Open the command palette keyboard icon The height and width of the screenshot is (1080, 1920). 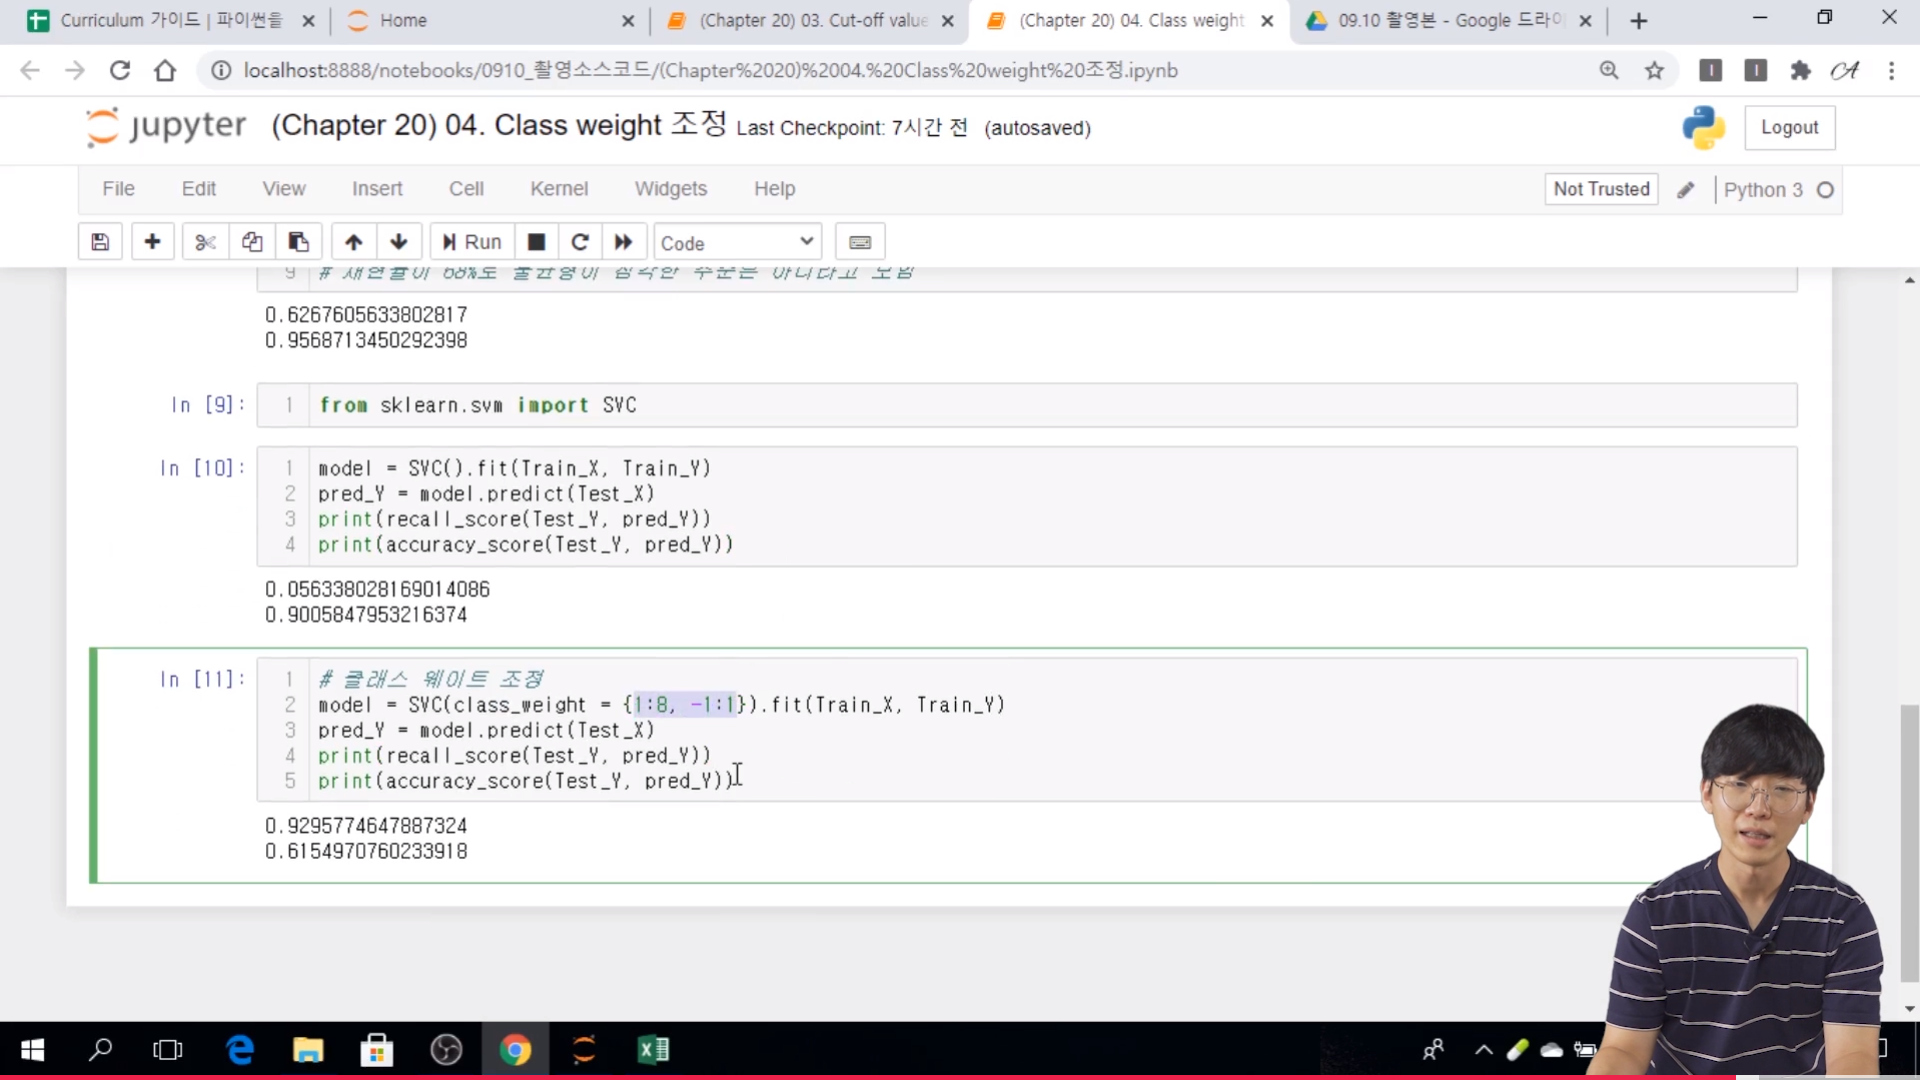click(x=860, y=242)
